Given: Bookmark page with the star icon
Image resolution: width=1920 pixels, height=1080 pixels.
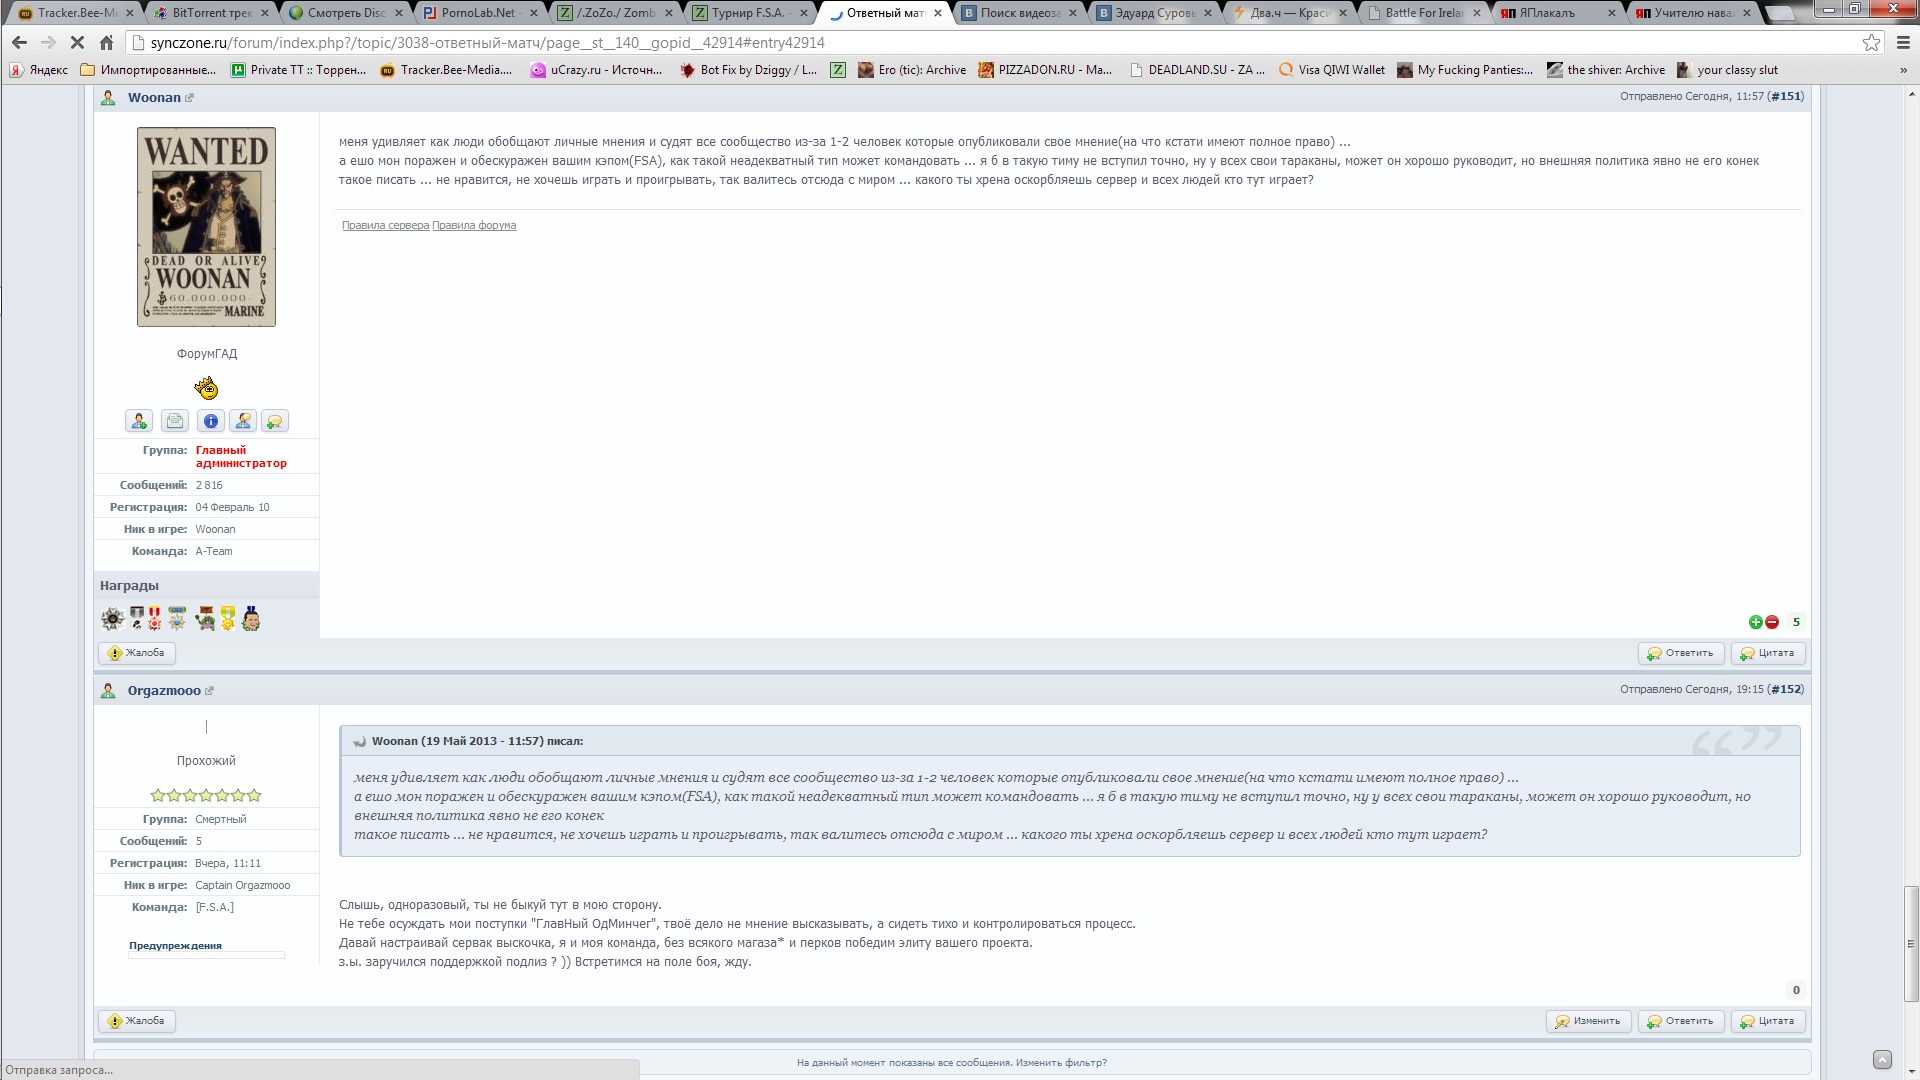Looking at the screenshot, I should [1871, 43].
